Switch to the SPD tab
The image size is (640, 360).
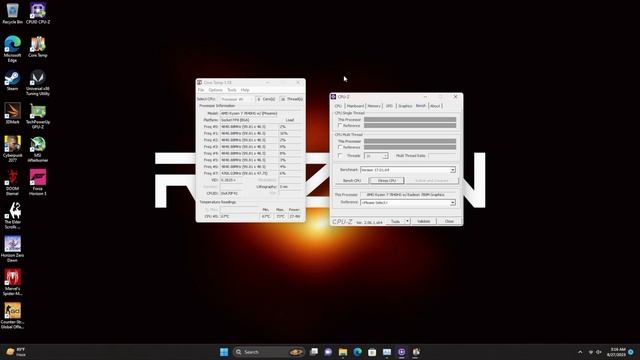tap(389, 106)
